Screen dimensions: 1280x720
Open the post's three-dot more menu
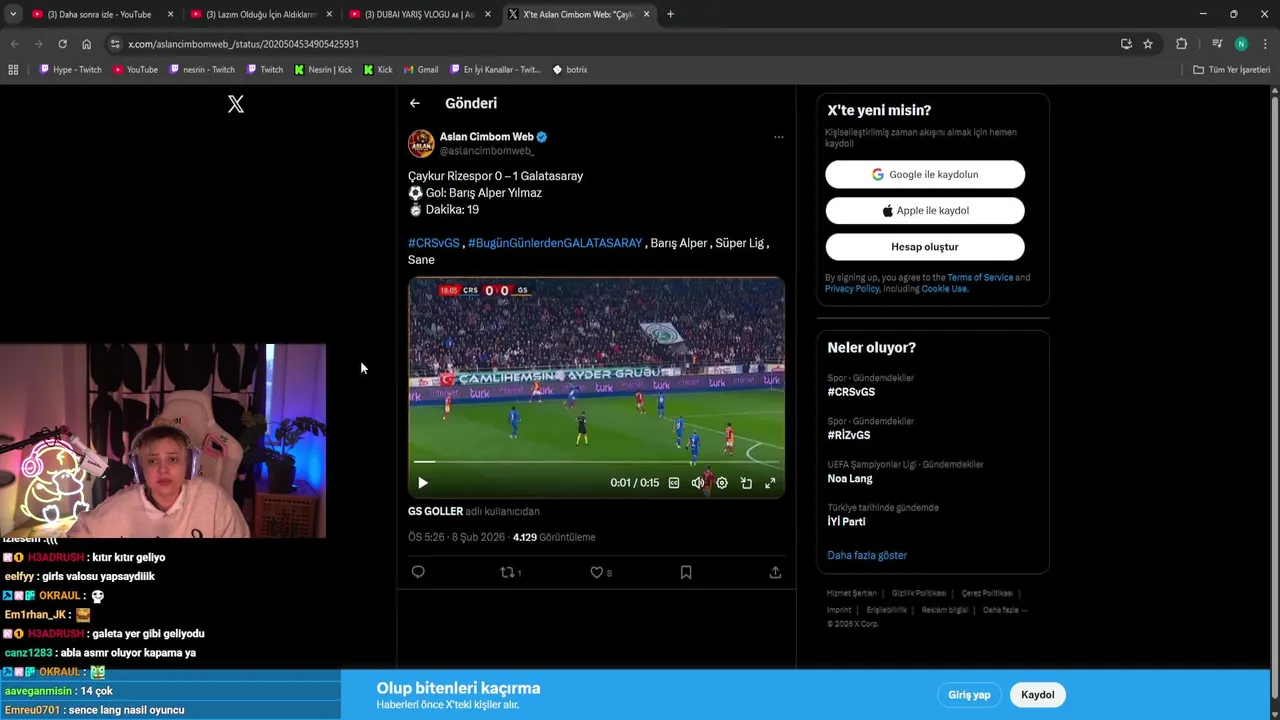coord(778,137)
